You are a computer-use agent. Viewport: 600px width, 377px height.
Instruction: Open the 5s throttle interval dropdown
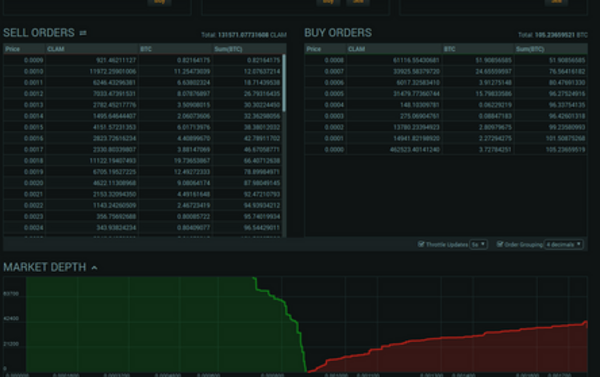point(478,244)
